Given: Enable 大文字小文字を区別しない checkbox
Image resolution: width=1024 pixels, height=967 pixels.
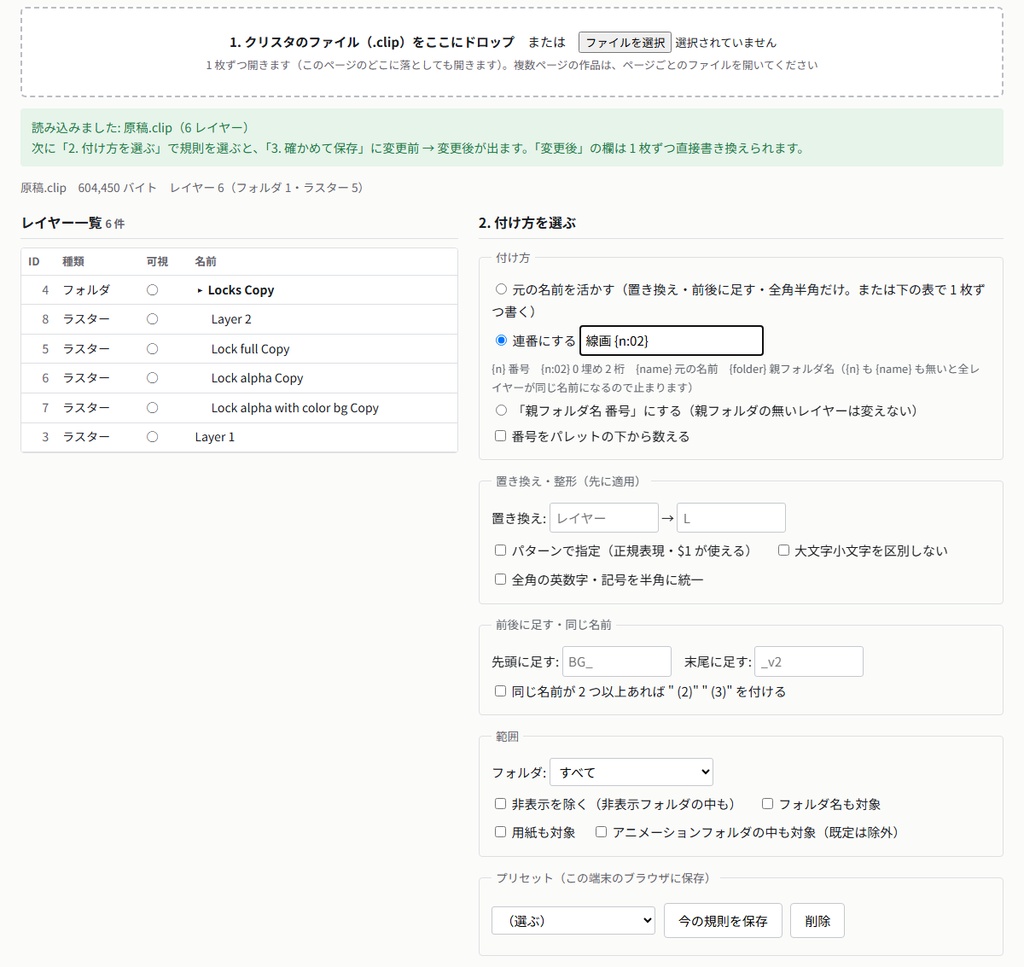Looking at the screenshot, I should (783, 550).
